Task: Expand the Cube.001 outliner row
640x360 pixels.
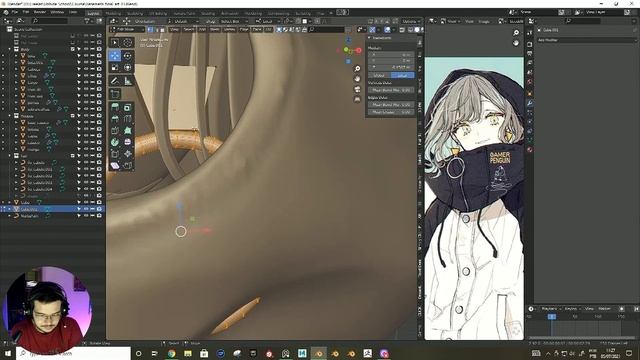Action: 10,209
